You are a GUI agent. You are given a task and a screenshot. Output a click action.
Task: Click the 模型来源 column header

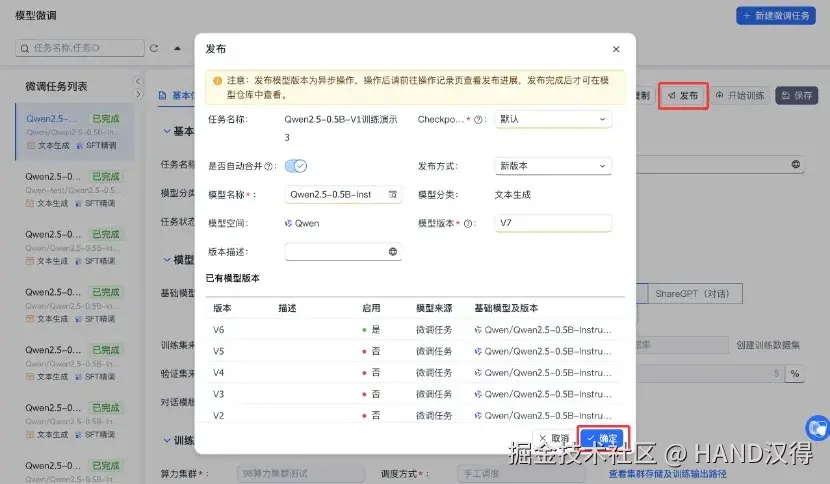point(434,308)
